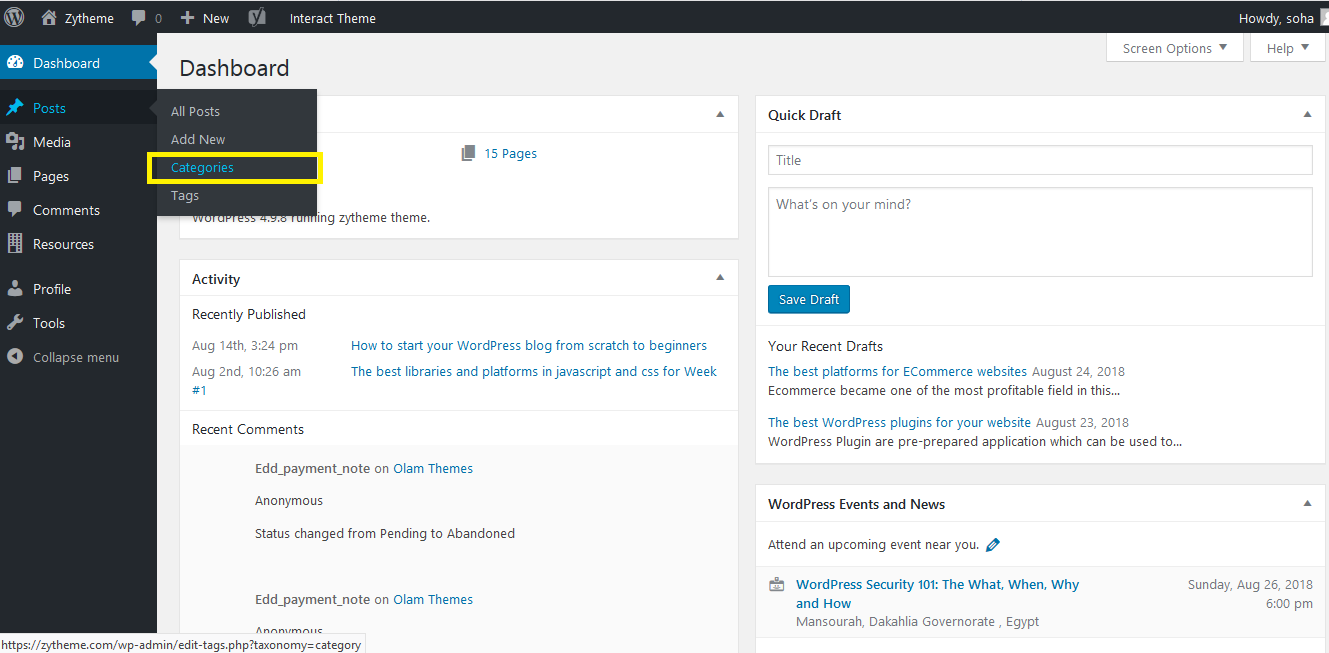Click the Save Draft button
Viewport: 1329px width, 653px height.
click(x=809, y=299)
